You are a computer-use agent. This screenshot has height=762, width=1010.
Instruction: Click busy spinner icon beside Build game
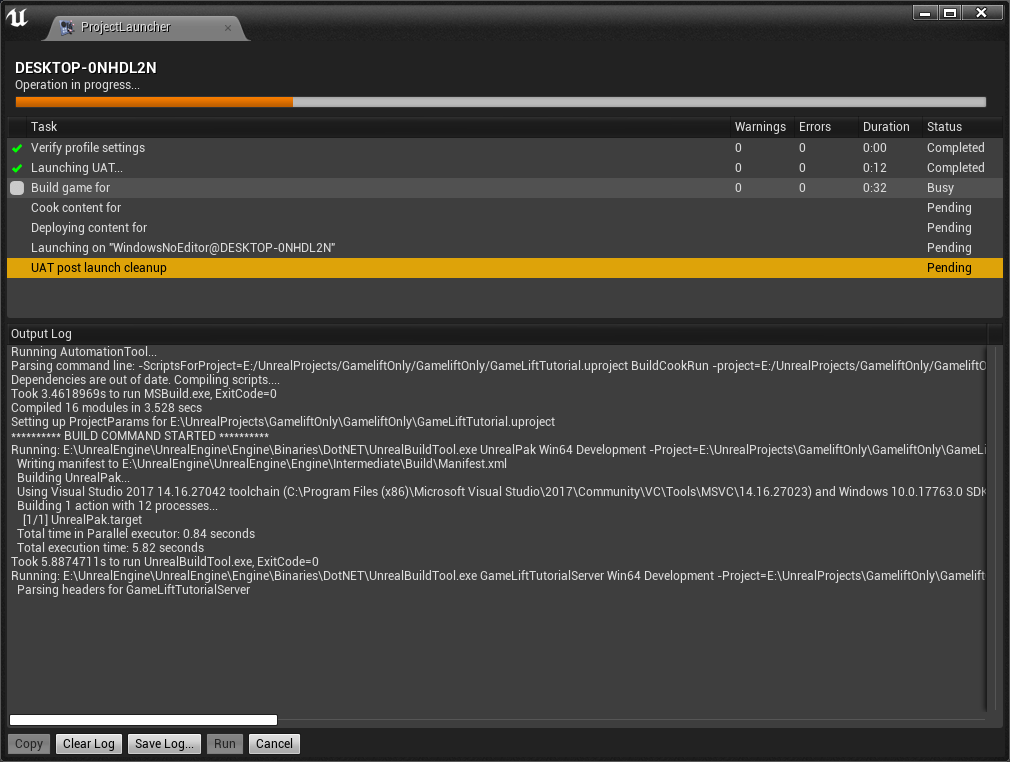[x=17, y=188]
